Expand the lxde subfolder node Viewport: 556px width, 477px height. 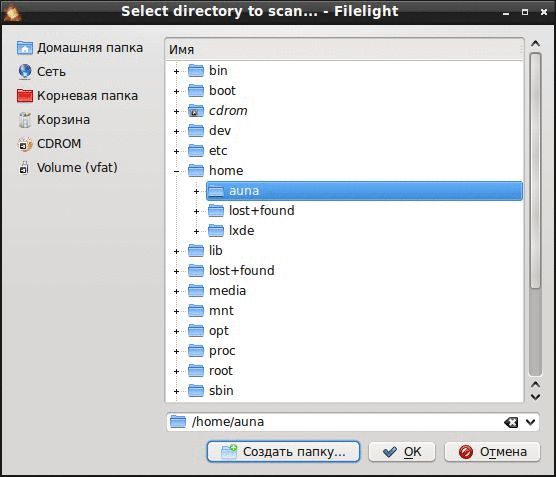(x=196, y=232)
